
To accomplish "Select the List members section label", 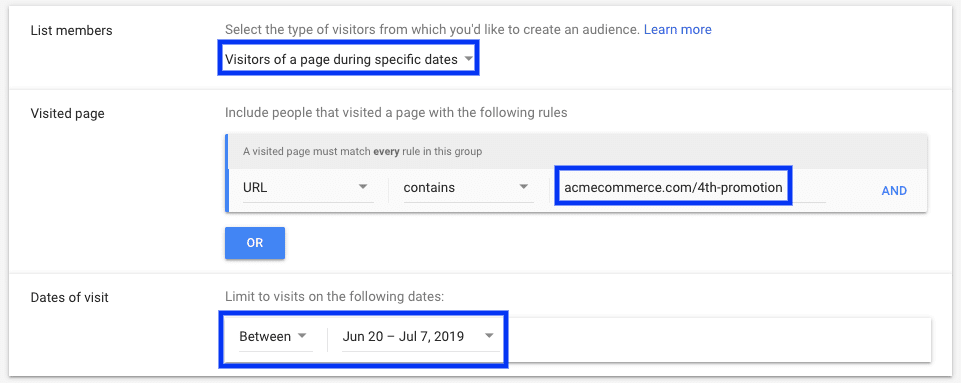I will point(71,30).
